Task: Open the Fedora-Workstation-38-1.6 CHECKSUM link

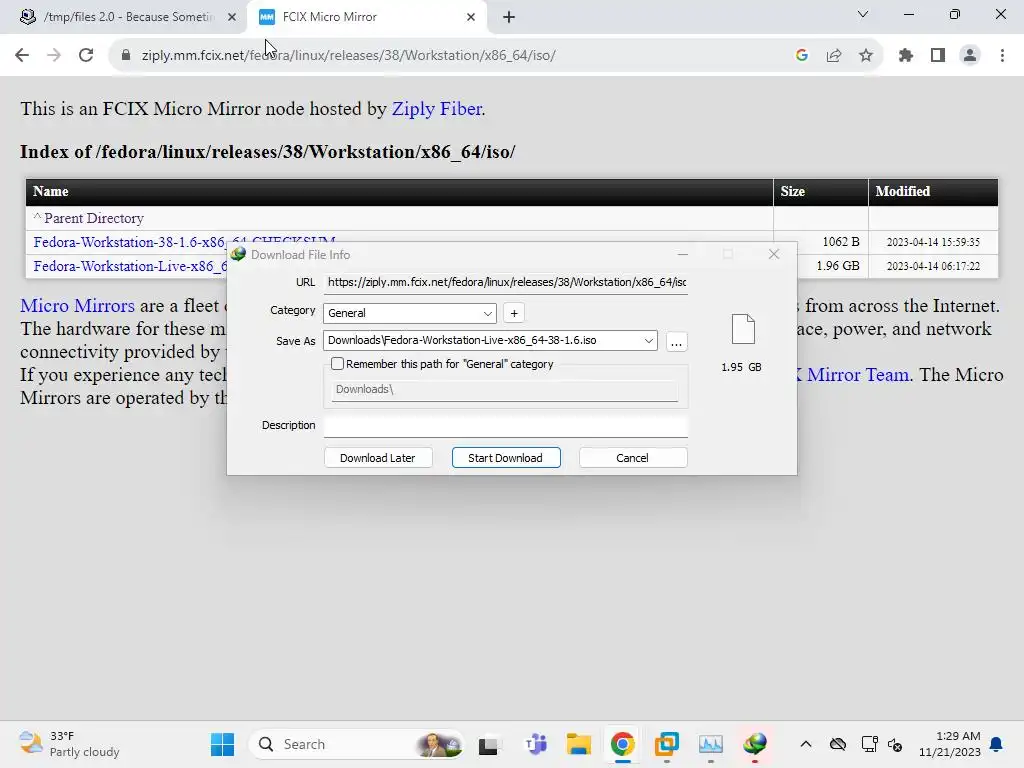Action: [x=184, y=242]
